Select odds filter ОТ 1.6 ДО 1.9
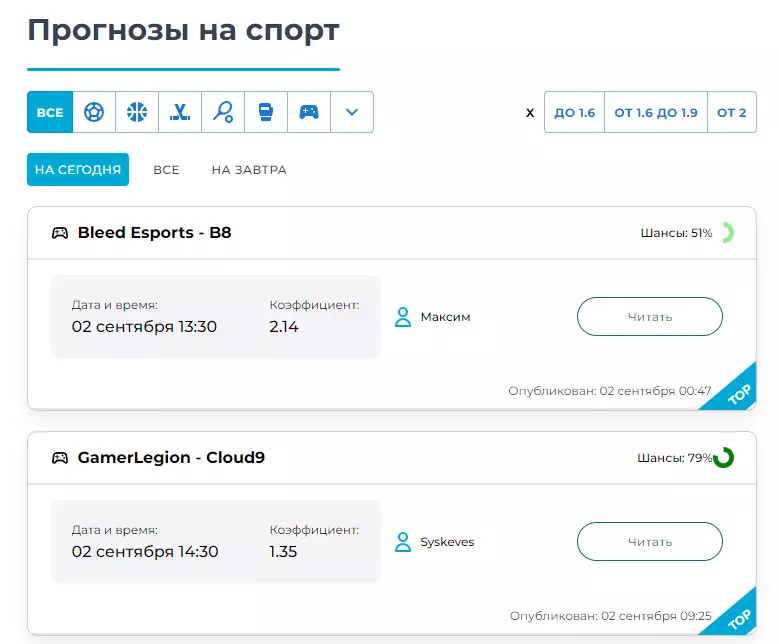Screen dimensions: 779x644 [x=656, y=112]
